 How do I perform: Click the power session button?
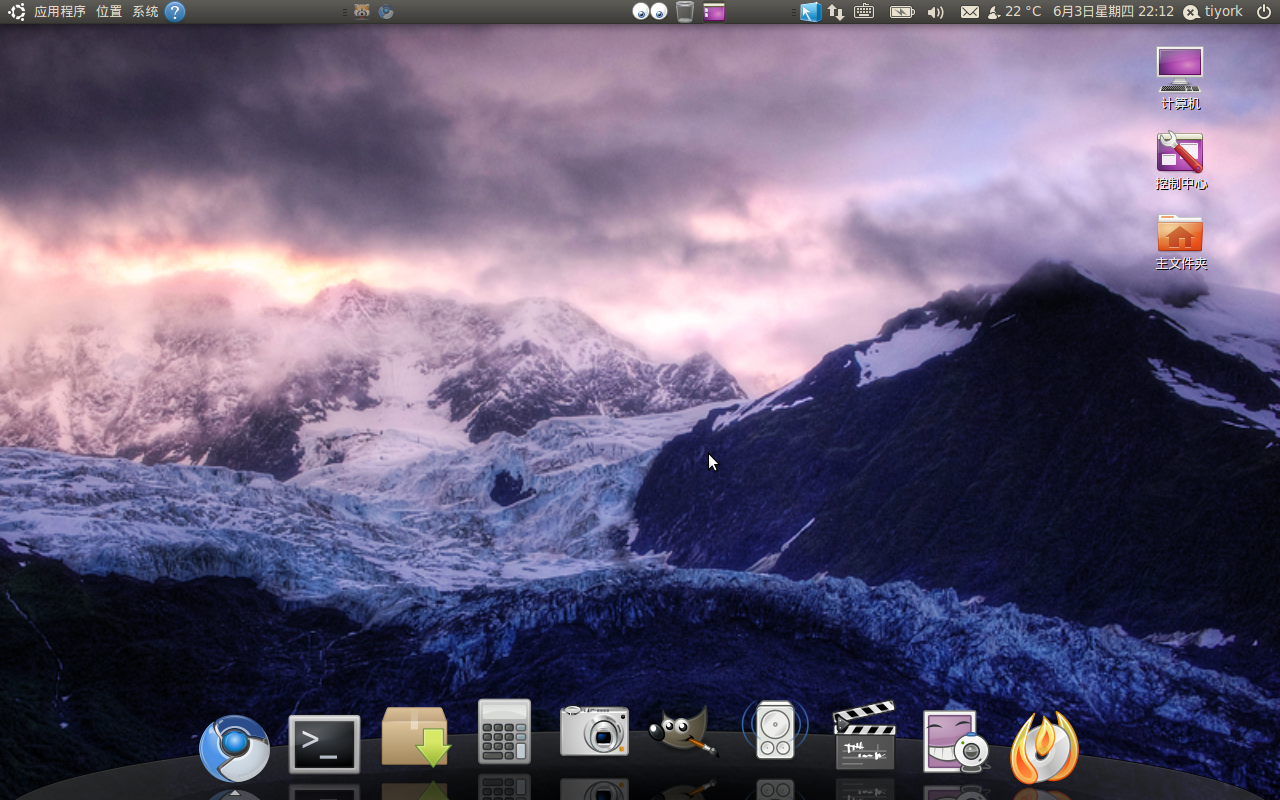click(x=1263, y=12)
